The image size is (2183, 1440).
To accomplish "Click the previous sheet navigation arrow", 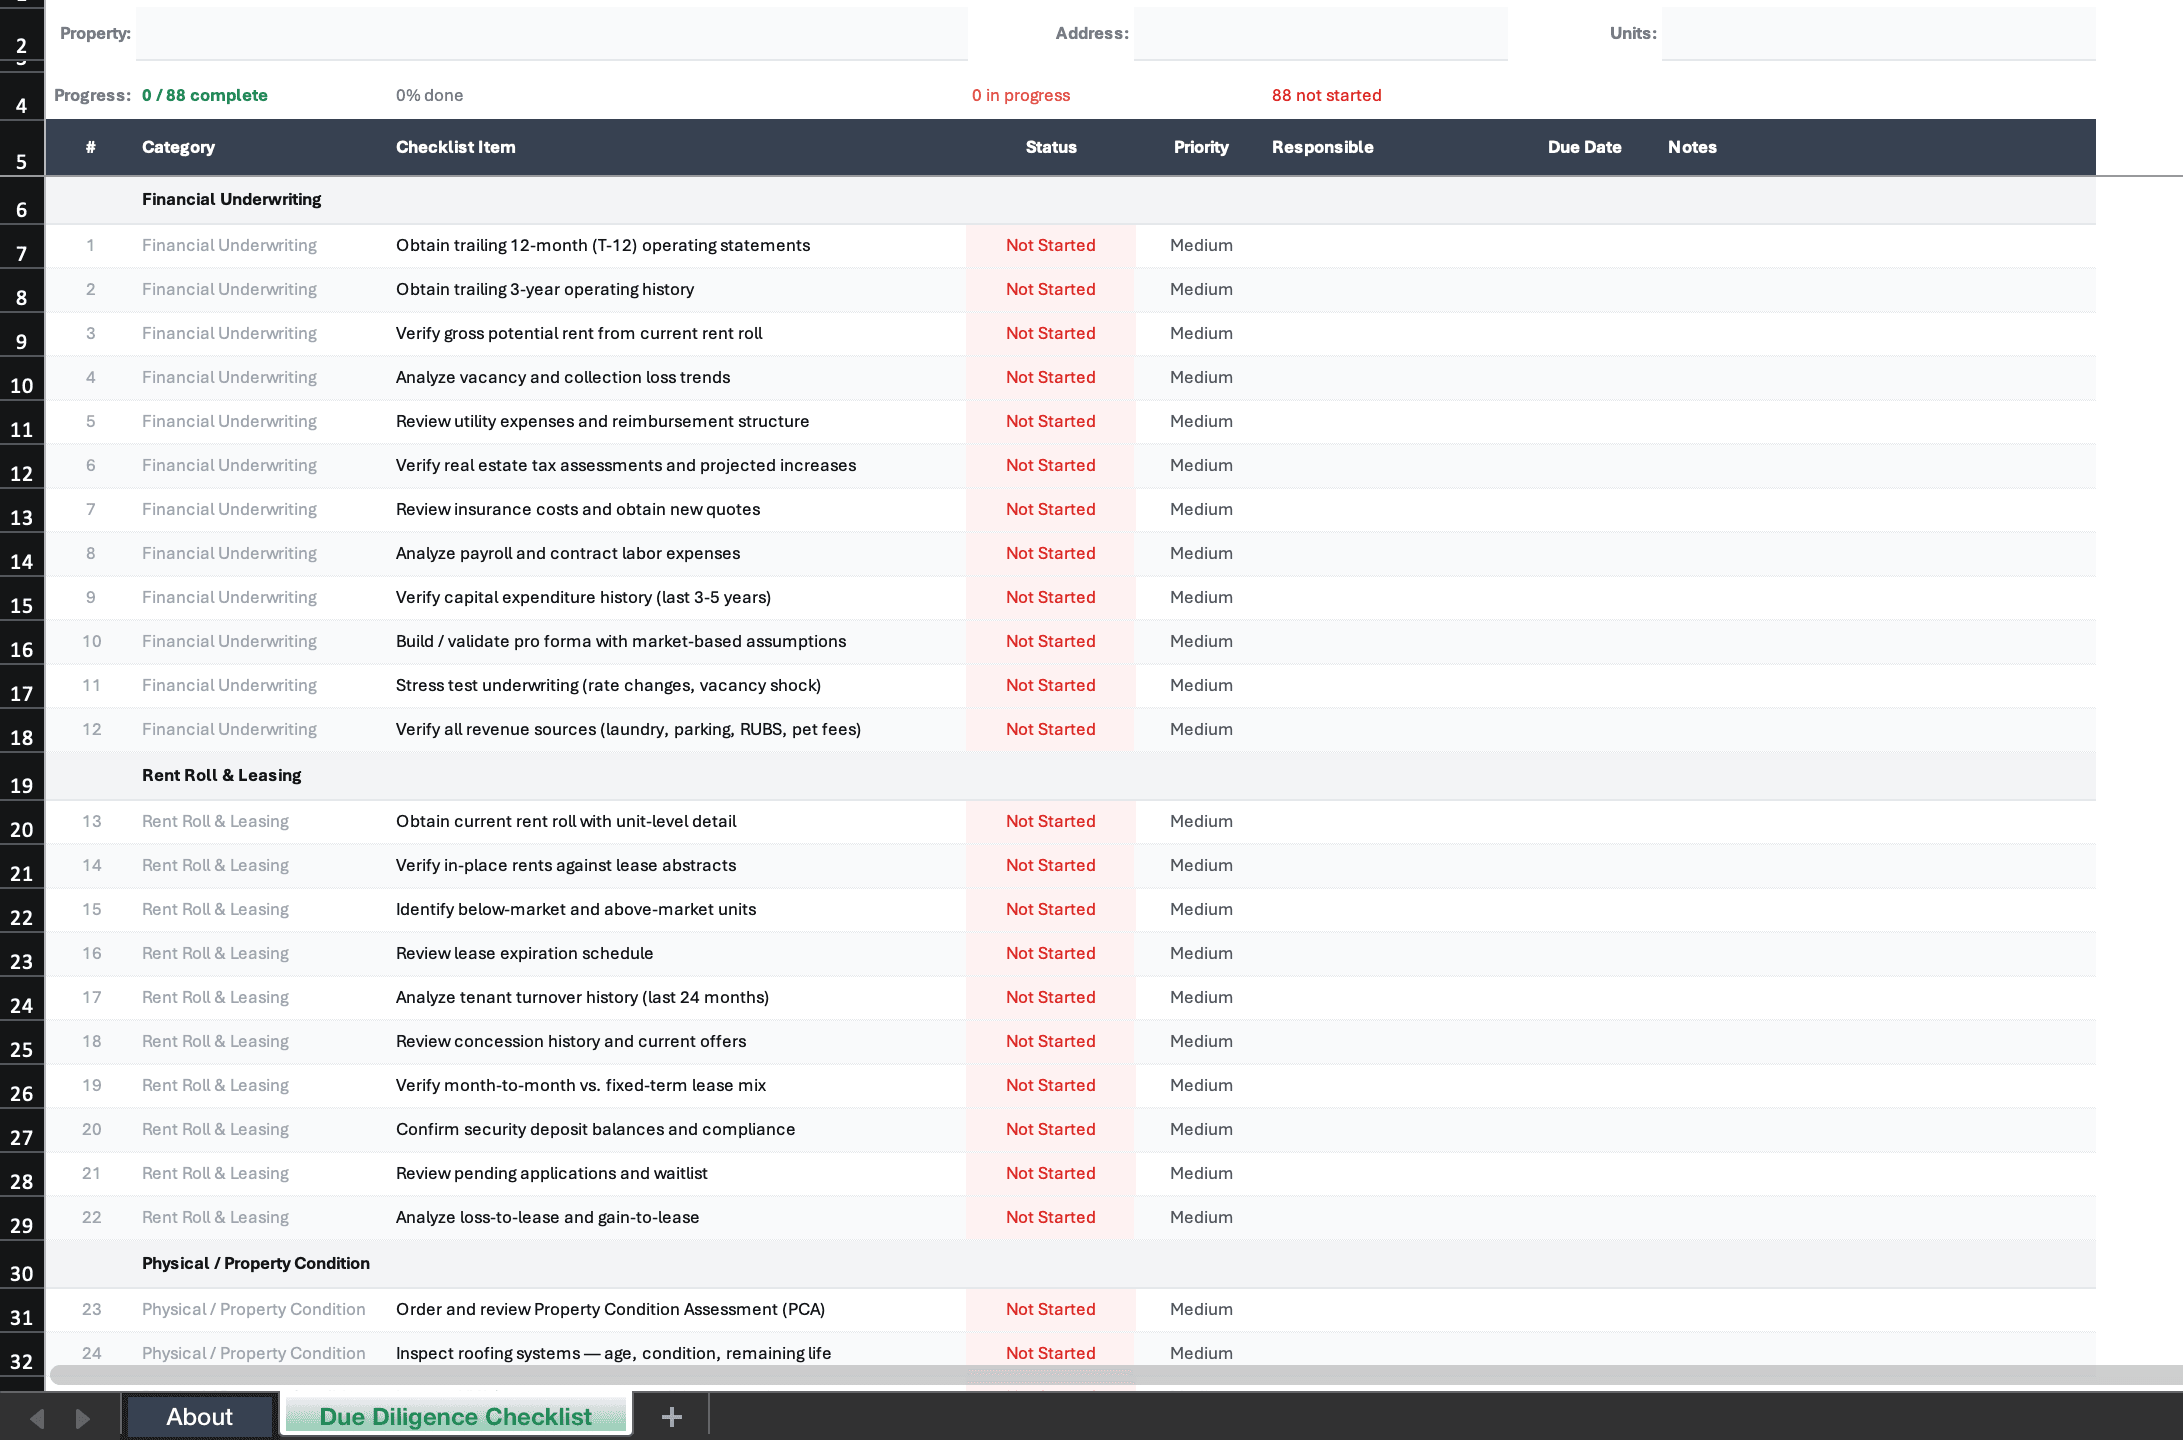I will [x=36, y=1416].
